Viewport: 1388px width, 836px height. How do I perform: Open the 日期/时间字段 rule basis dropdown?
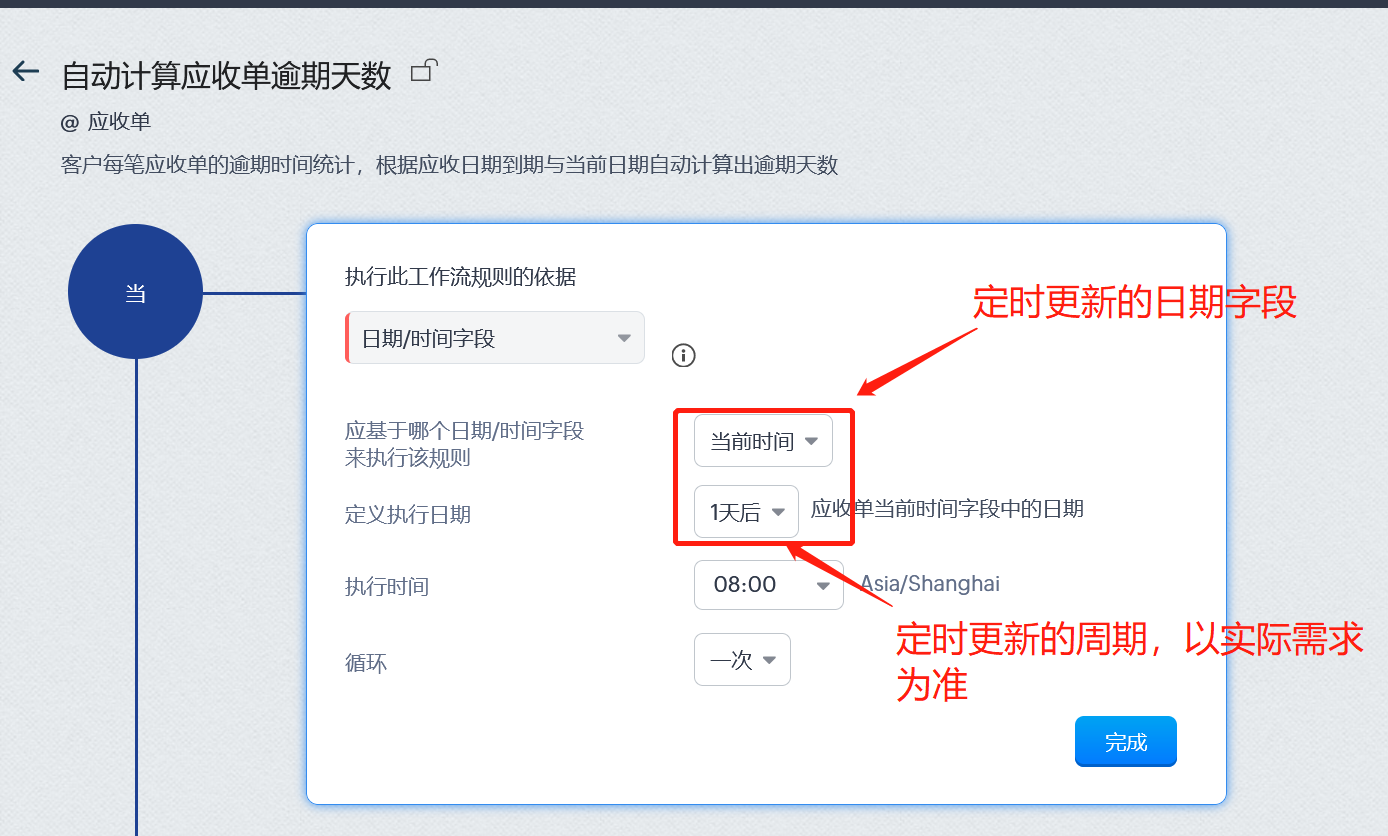495,338
